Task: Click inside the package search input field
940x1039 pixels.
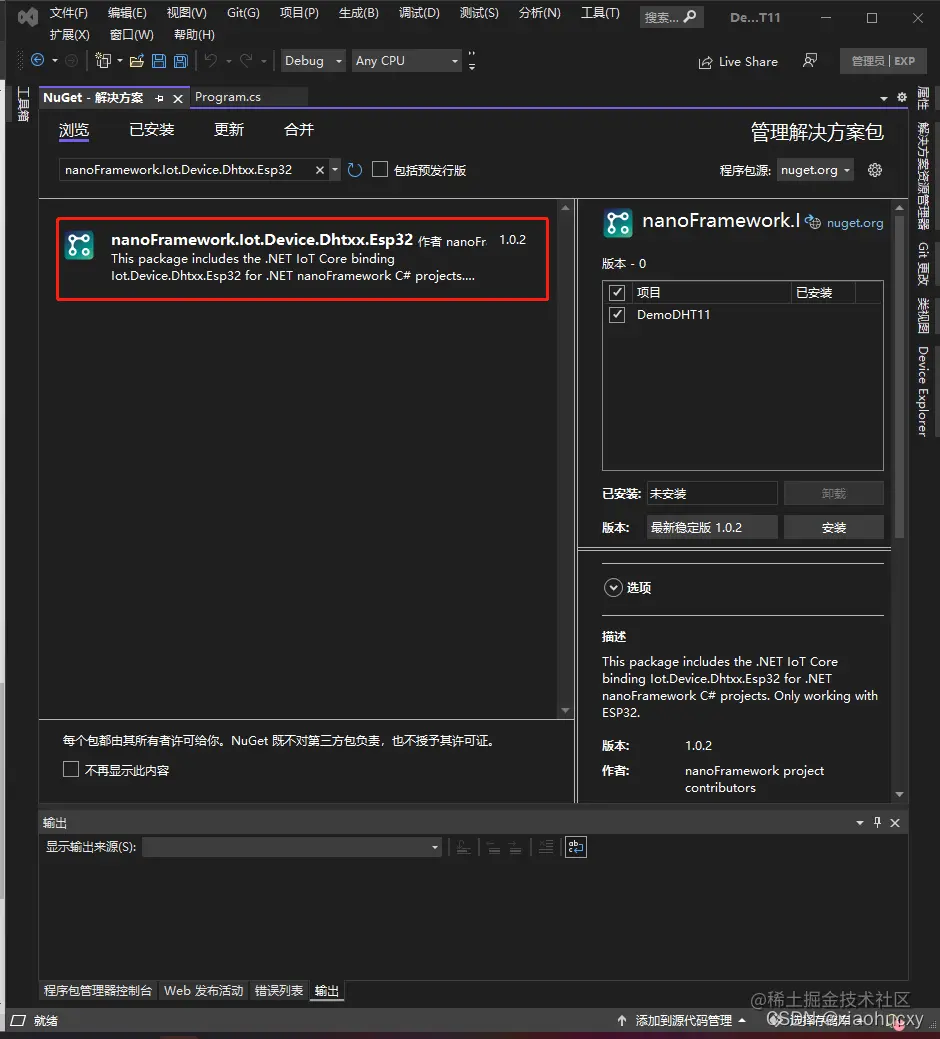Action: tap(187, 170)
